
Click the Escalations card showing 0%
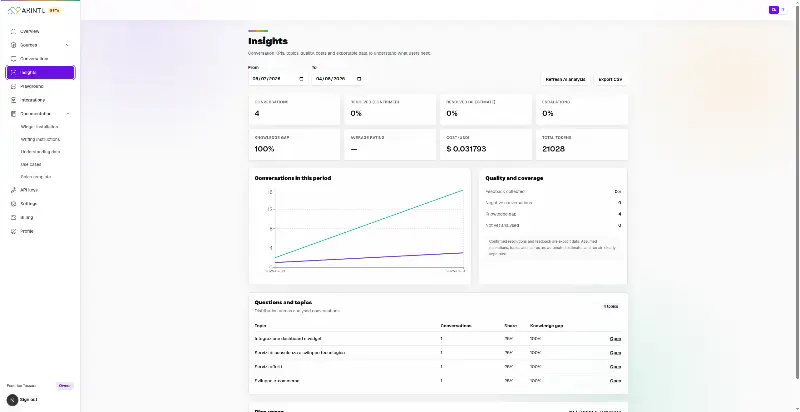click(582, 109)
